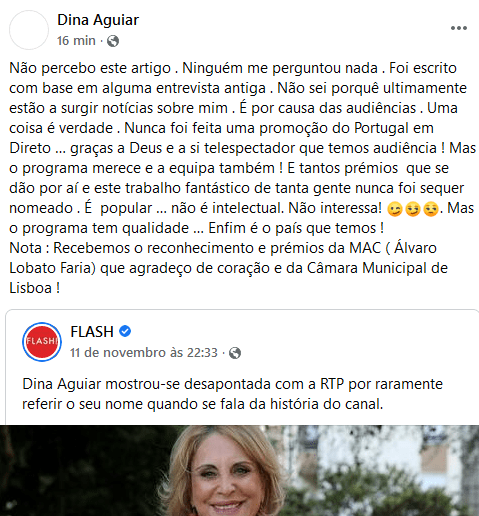The image size is (479, 516).
Task: Click 'Câmara Municipal de' text in the post
Action: pos(377,268)
